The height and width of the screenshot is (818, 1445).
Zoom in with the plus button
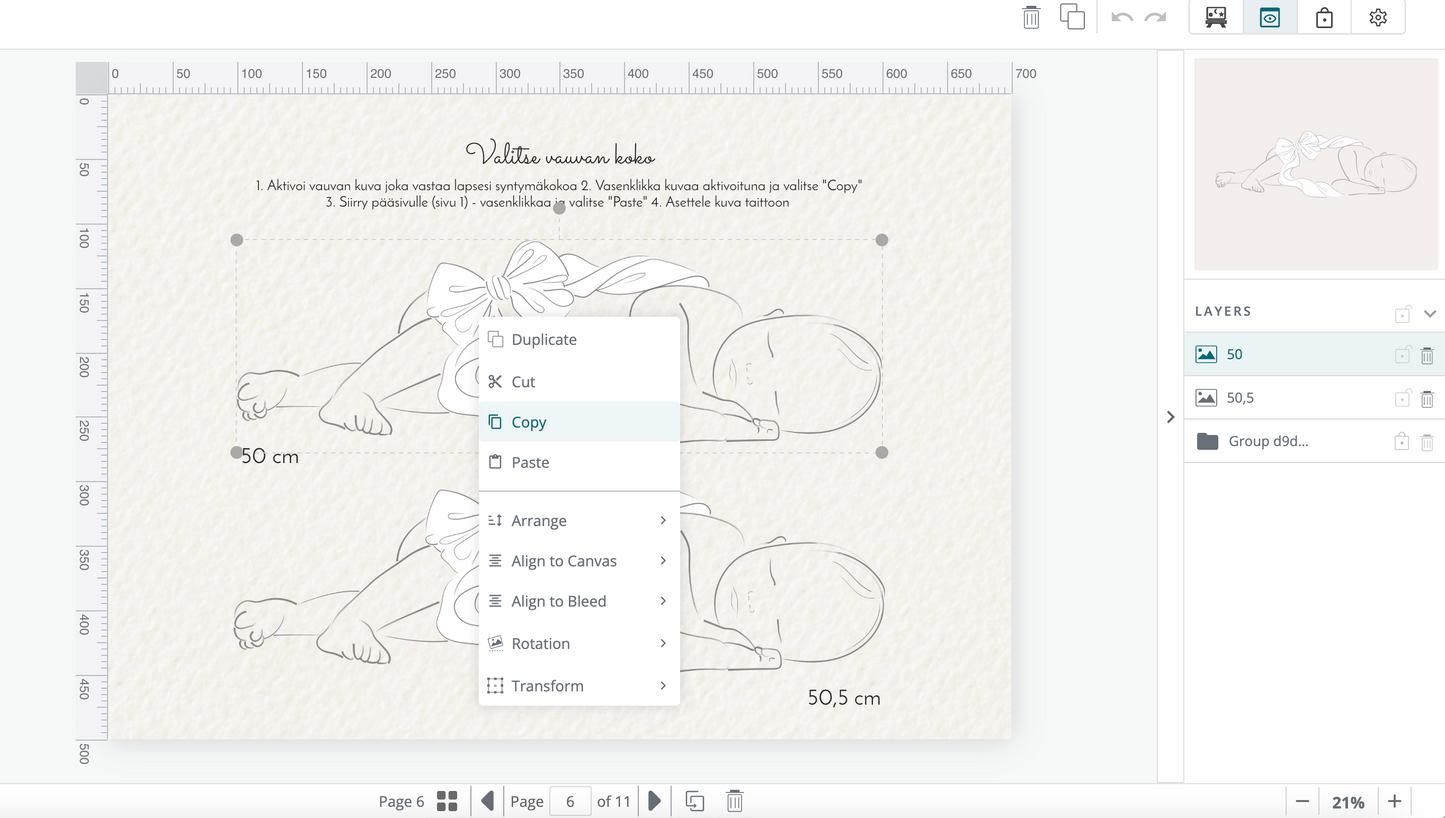1394,801
